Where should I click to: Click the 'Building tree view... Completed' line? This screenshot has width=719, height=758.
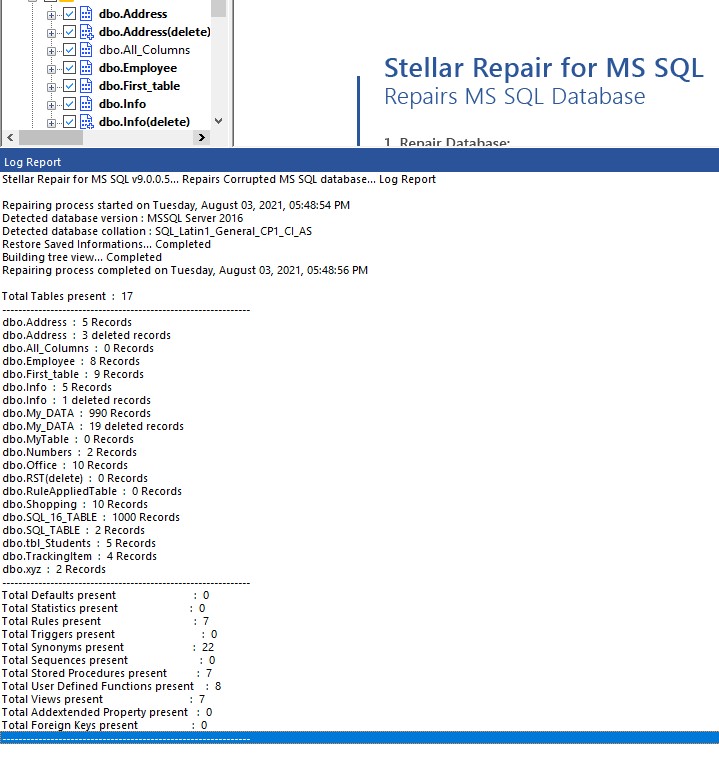82,257
